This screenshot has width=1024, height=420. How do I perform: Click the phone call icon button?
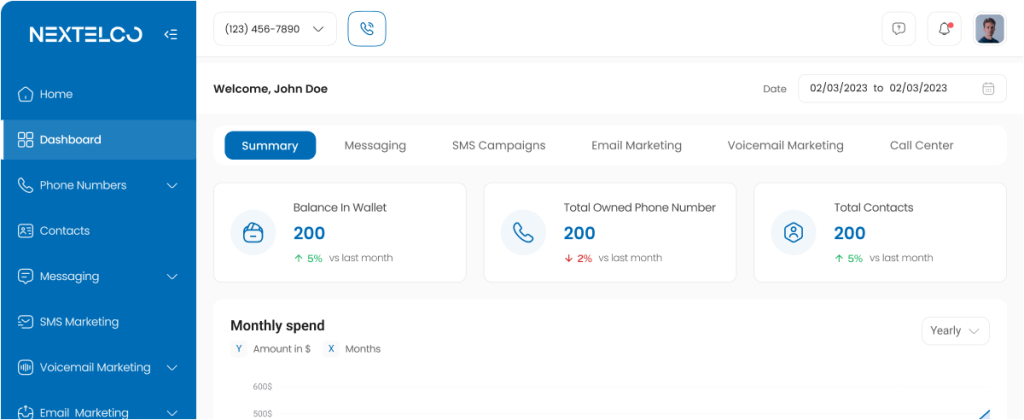tap(367, 29)
